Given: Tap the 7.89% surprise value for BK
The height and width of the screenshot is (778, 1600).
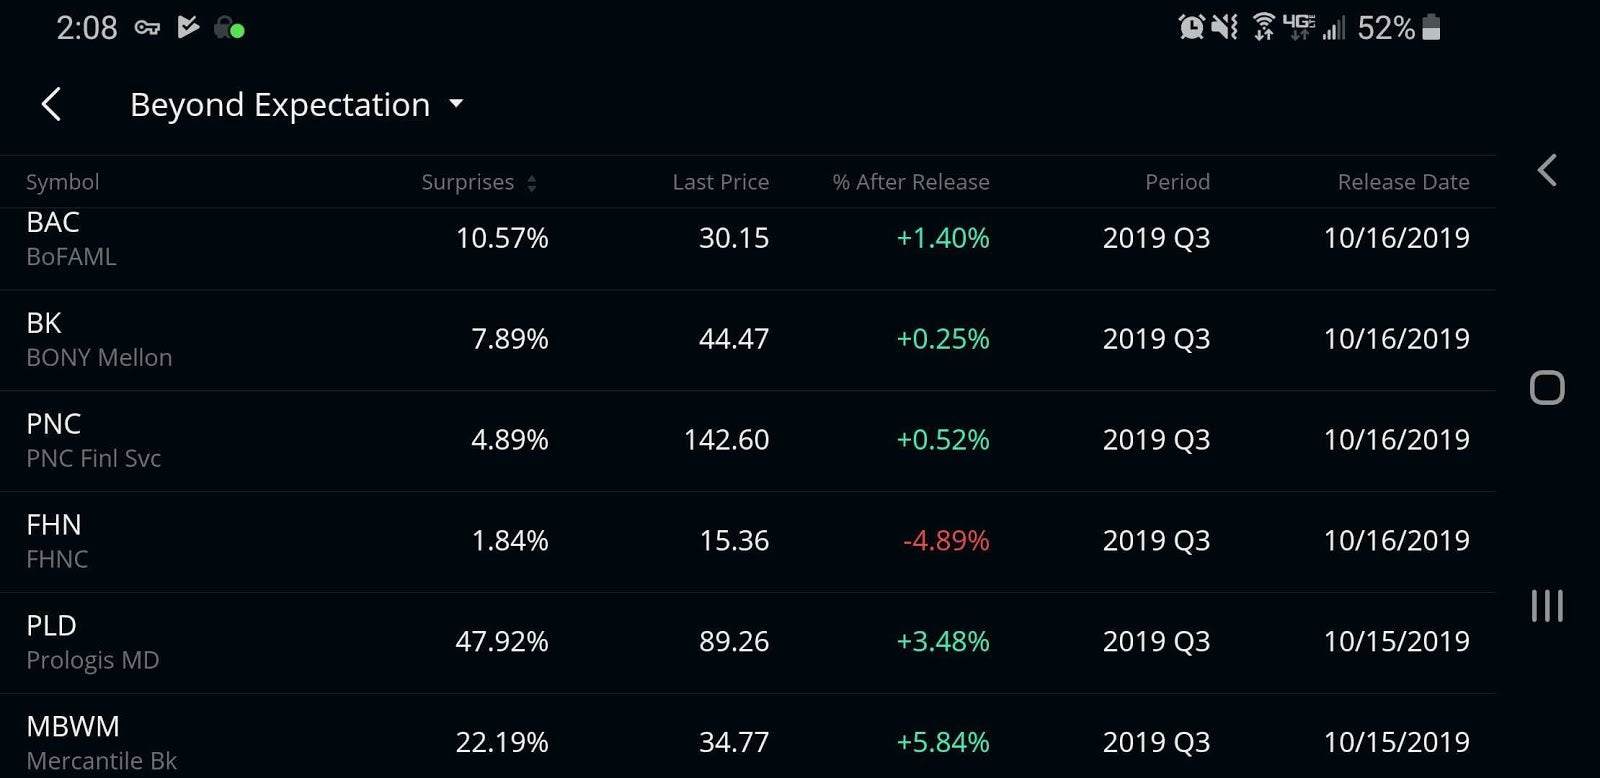Looking at the screenshot, I should [x=510, y=339].
